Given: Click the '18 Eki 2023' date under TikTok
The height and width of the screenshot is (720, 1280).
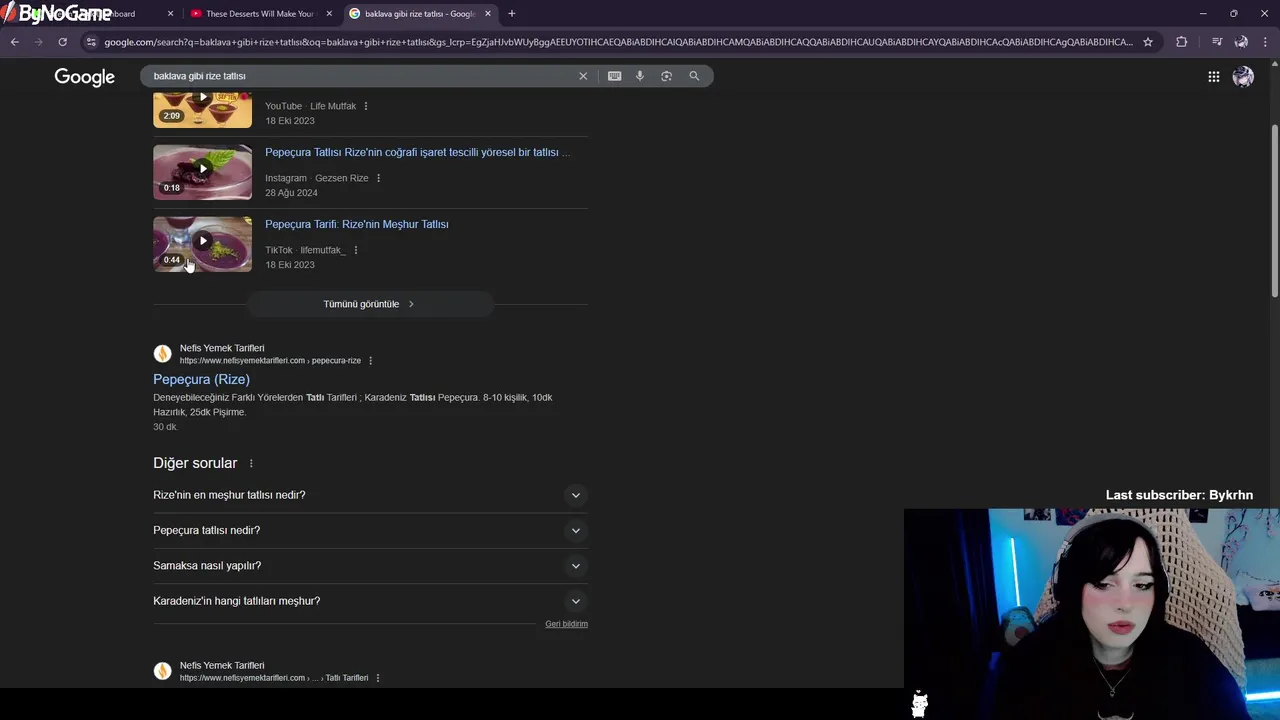Looking at the screenshot, I should point(290,265).
